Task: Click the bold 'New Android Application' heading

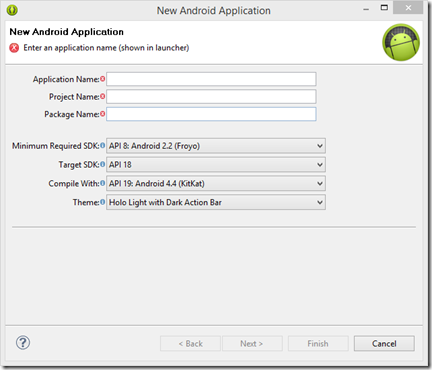Action: [x=67, y=32]
